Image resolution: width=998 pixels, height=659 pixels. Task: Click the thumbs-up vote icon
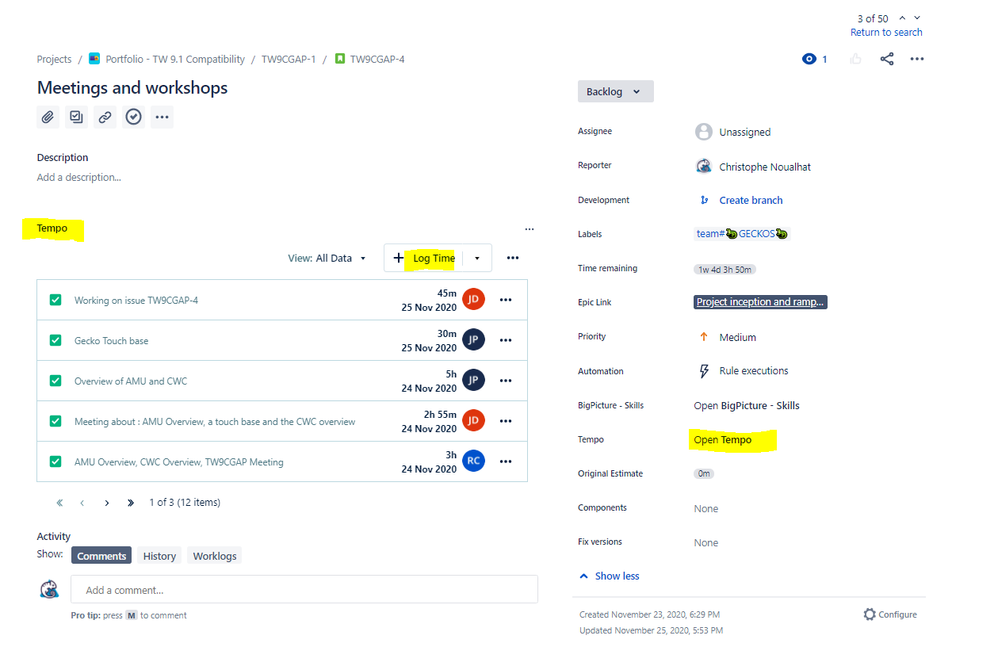coord(855,59)
